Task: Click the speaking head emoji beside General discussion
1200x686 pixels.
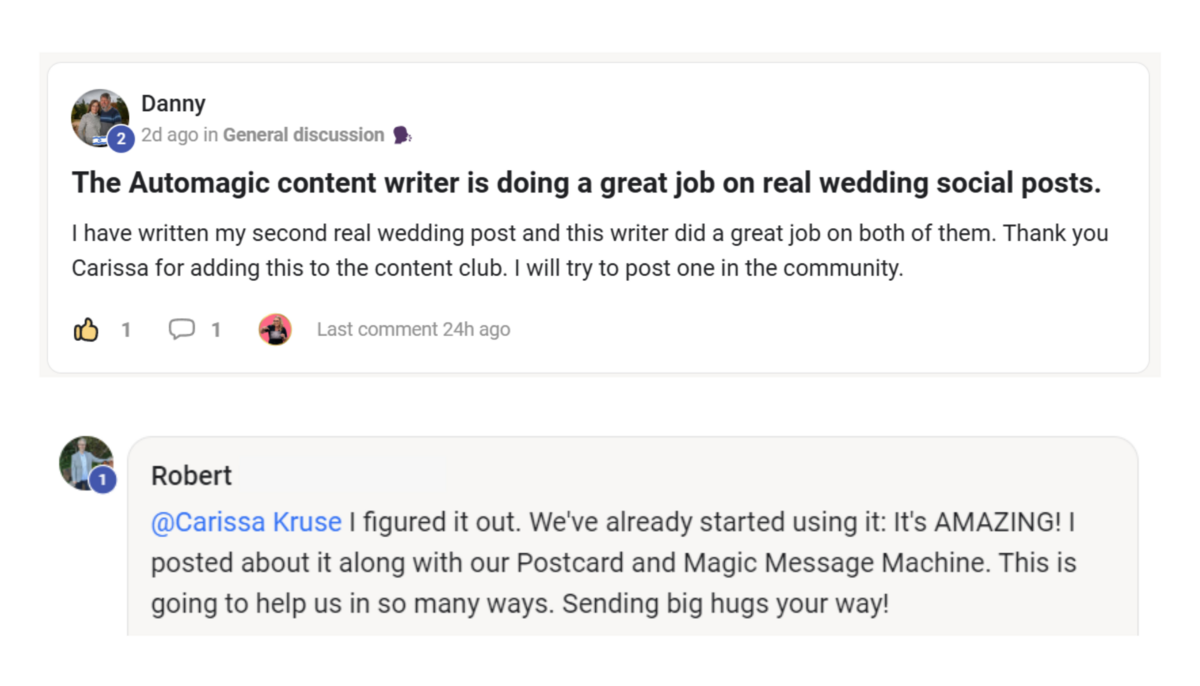Action: coord(402,135)
